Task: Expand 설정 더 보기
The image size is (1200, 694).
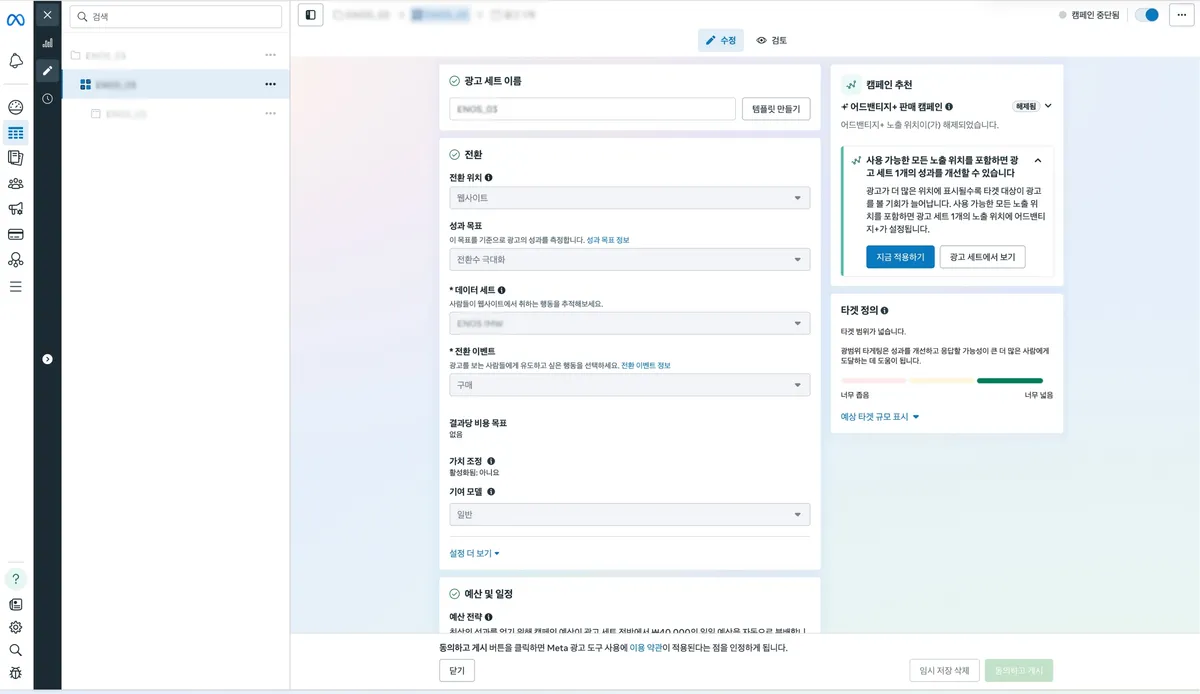Action: pyautogui.click(x=475, y=553)
